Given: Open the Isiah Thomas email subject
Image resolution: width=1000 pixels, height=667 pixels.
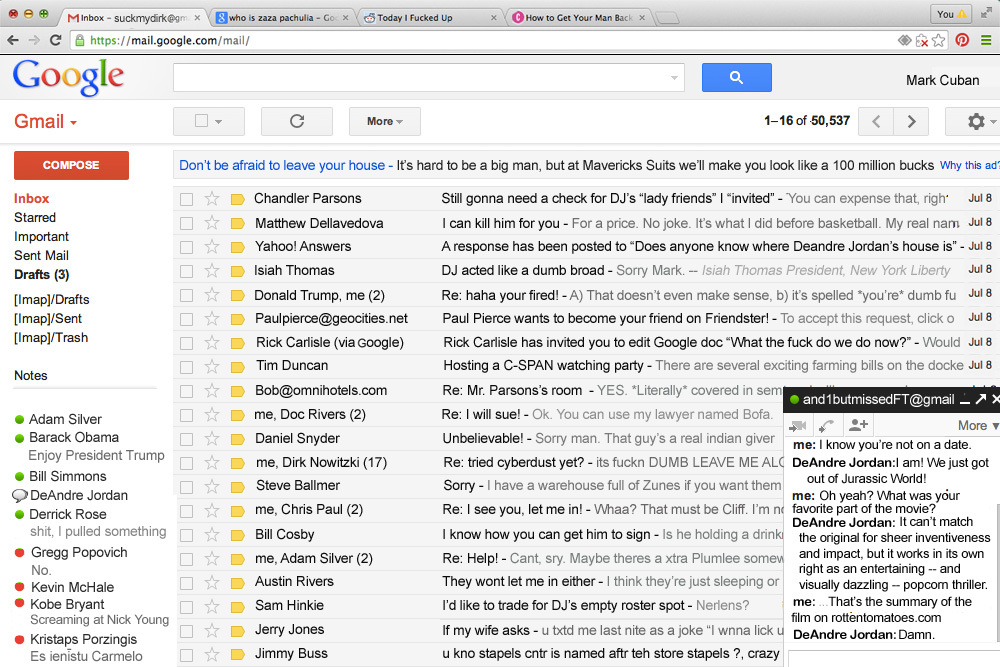Looking at the screenshot, I should click(x=523, y=271).
